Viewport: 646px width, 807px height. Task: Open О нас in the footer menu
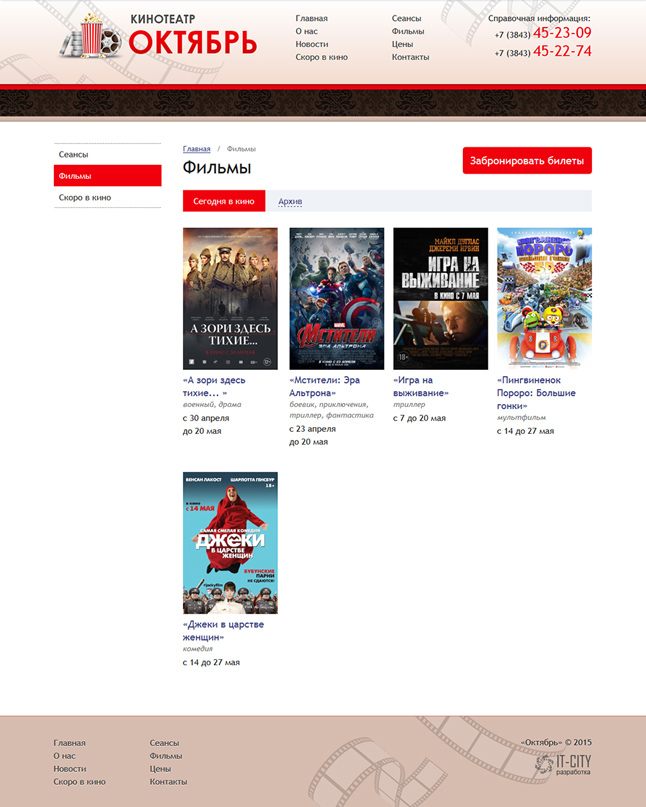point(64,756)
